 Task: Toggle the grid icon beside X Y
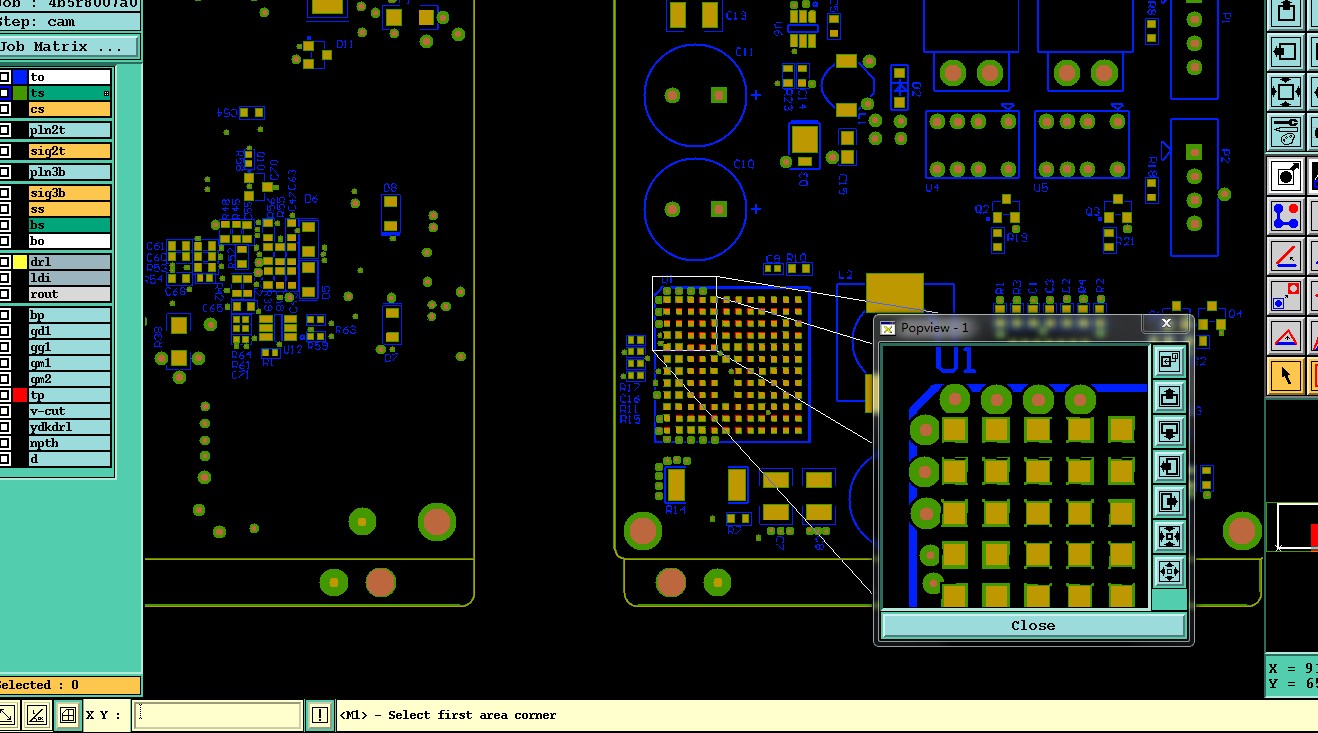coord(67,715)
